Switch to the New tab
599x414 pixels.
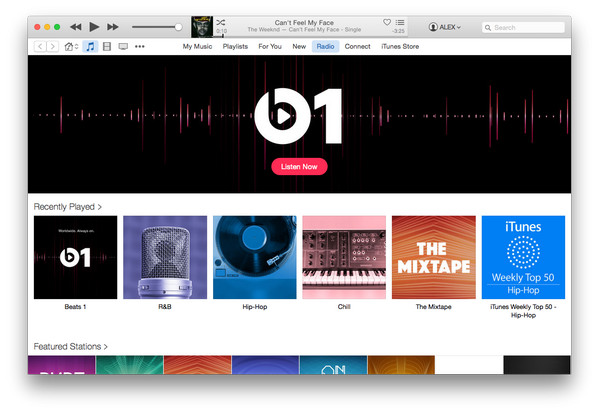(299, 47)
